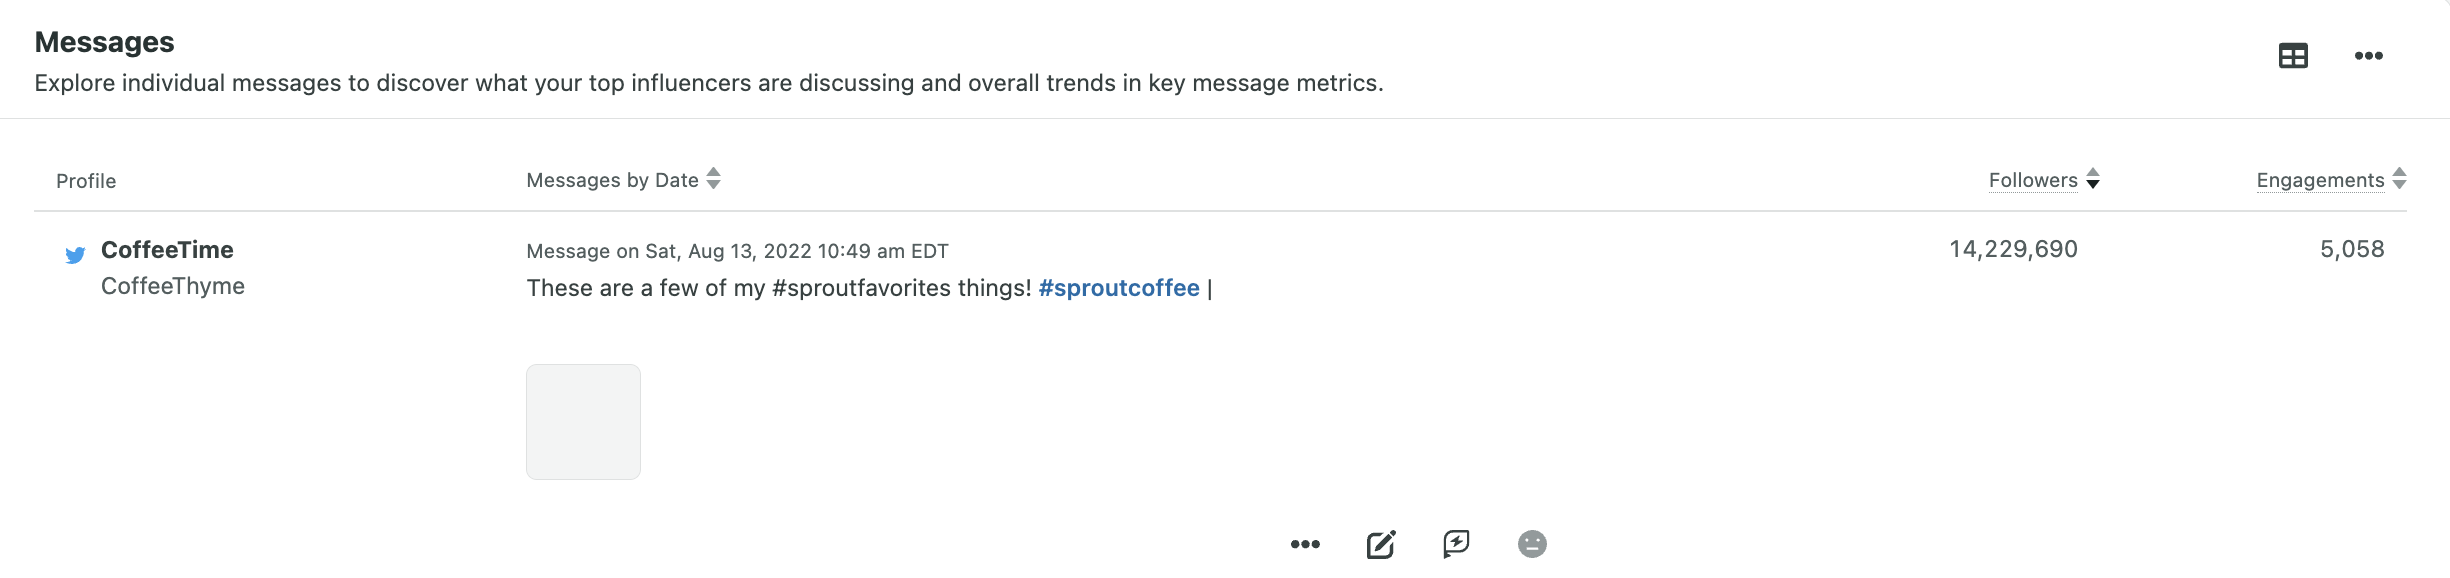The width and height of the screenshot is (2450, 578).
Task: Set sentiment using the neutral face icon
Action: [1532, 544]
